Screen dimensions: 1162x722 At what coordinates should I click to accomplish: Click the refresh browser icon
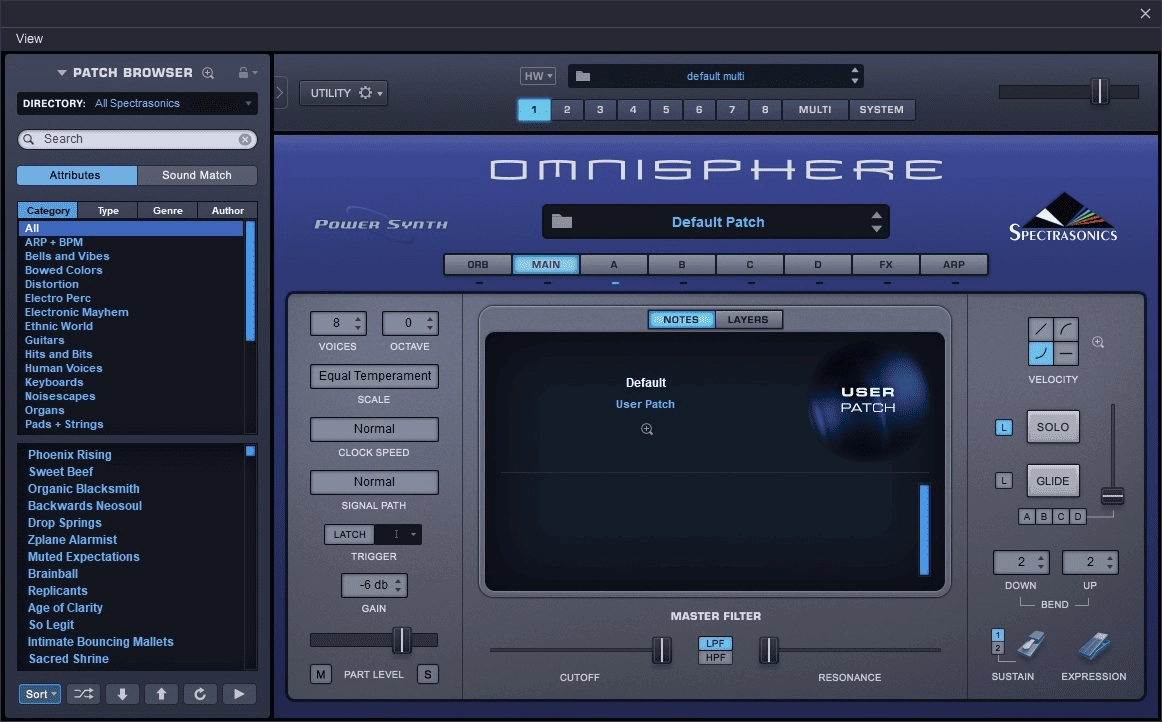pos(200,694)
